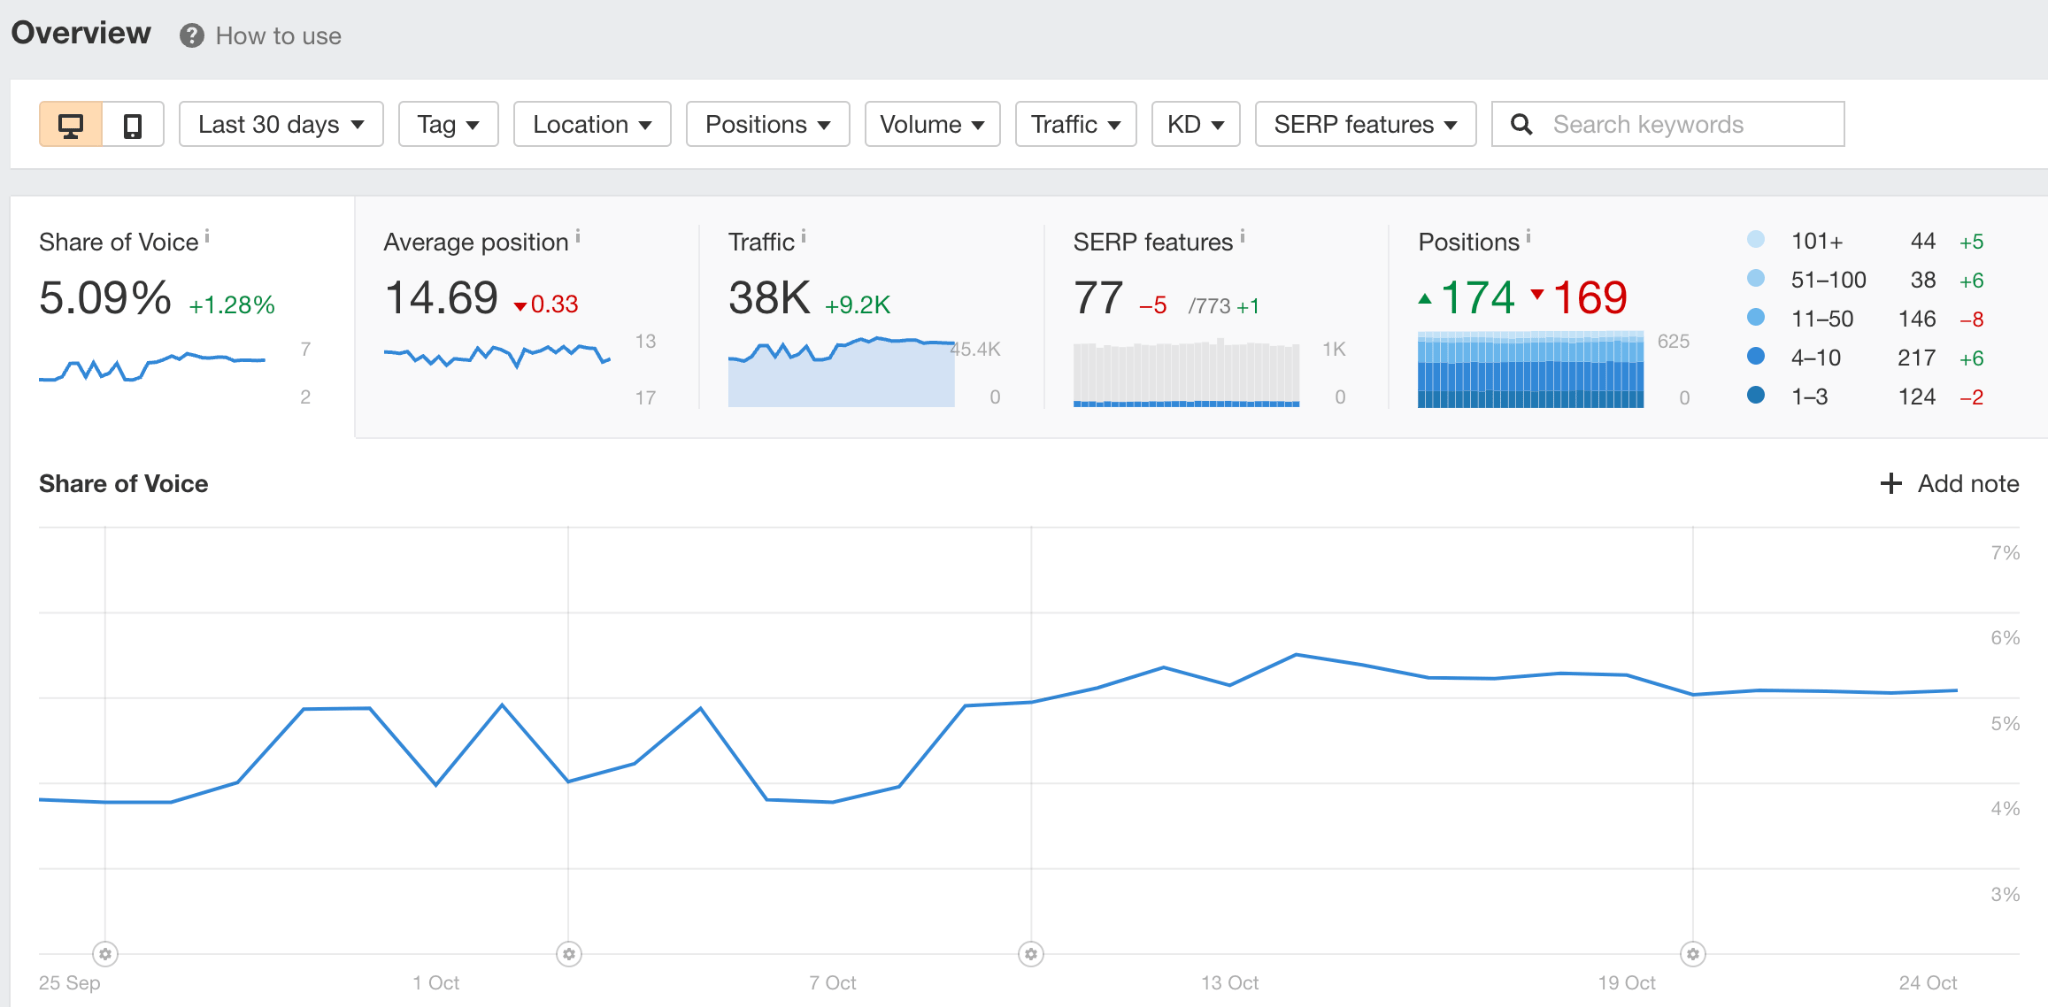
Task: Click the help icon next to Overview
Action: (190, 36)
